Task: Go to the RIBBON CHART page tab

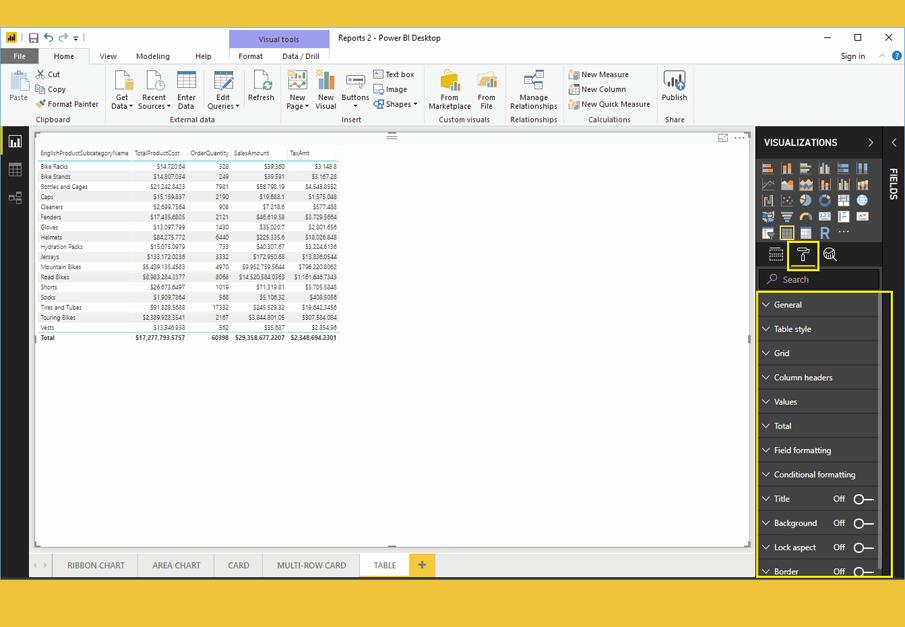Action: (96, 565)
